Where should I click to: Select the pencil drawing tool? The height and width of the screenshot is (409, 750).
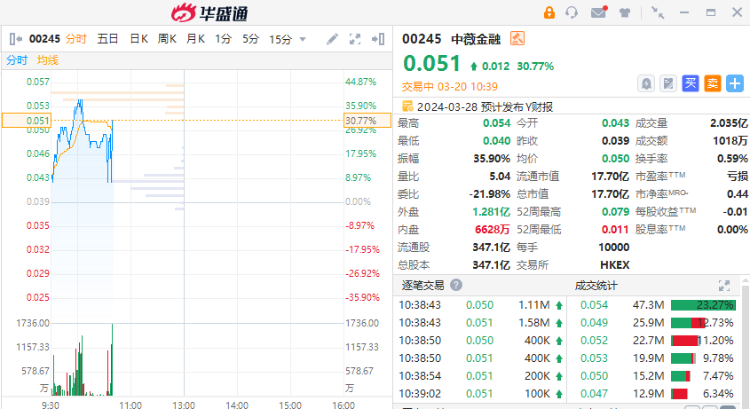pos(332,39)
